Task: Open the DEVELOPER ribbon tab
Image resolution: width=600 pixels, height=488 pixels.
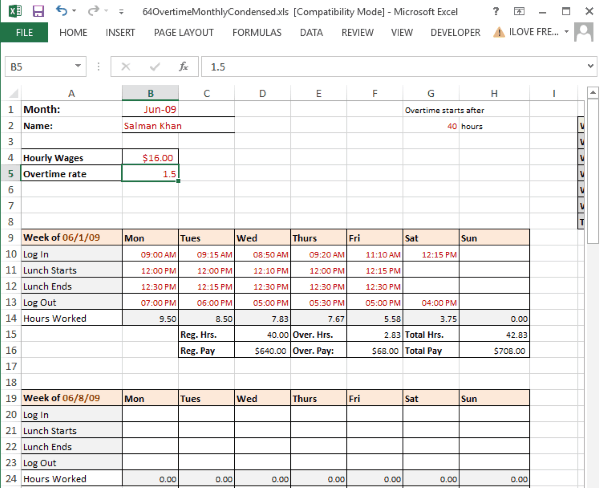Action: 455,32
